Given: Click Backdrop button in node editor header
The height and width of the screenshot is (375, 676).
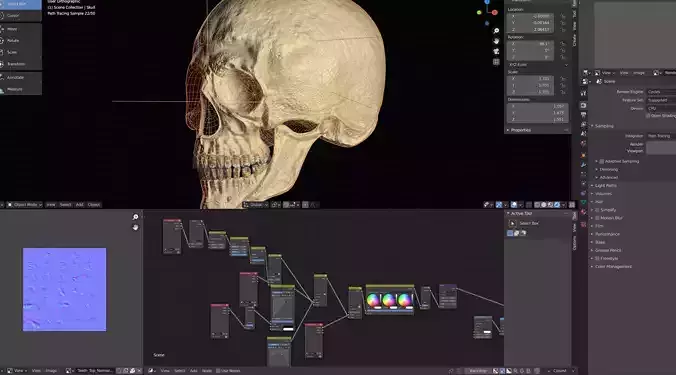Looking at the screenshot, I should tap(478, 371).
